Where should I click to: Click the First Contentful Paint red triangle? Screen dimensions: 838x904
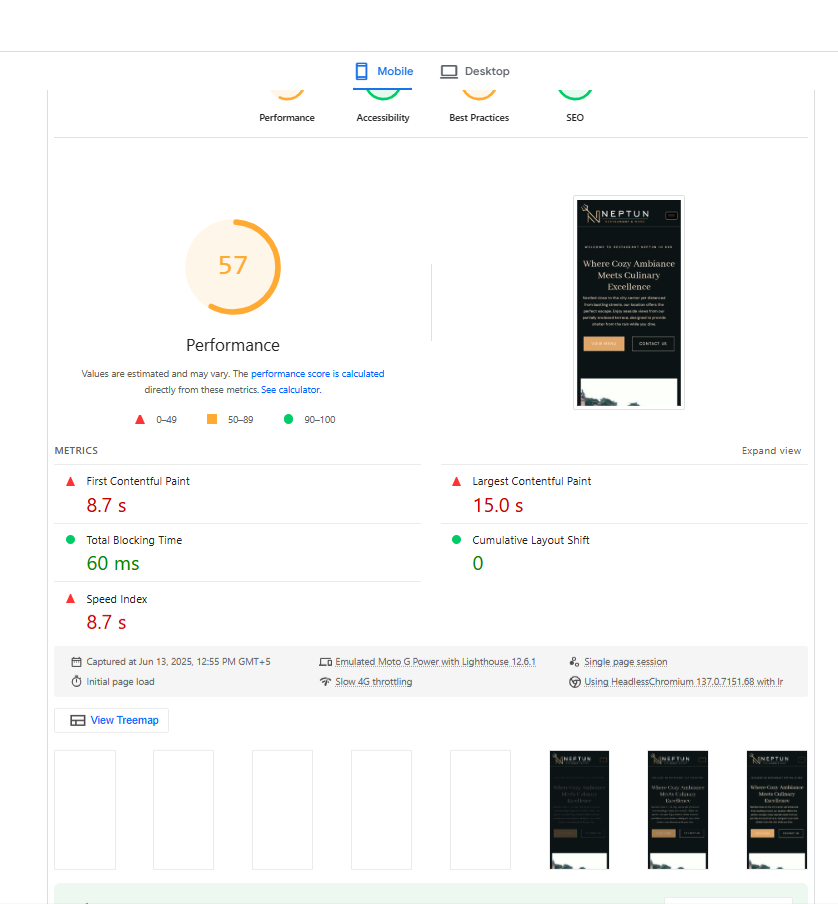click(x=71, y=481)
